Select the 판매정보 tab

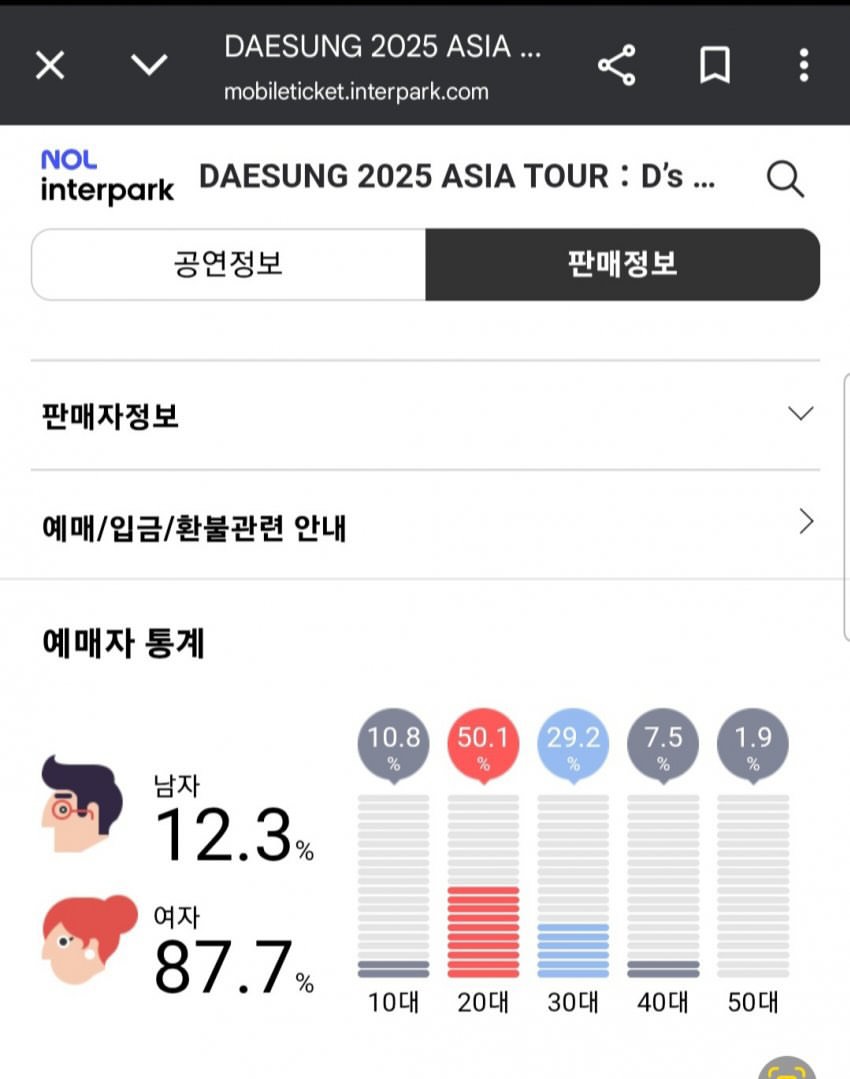pyautogui.click(x=622, y=264)
